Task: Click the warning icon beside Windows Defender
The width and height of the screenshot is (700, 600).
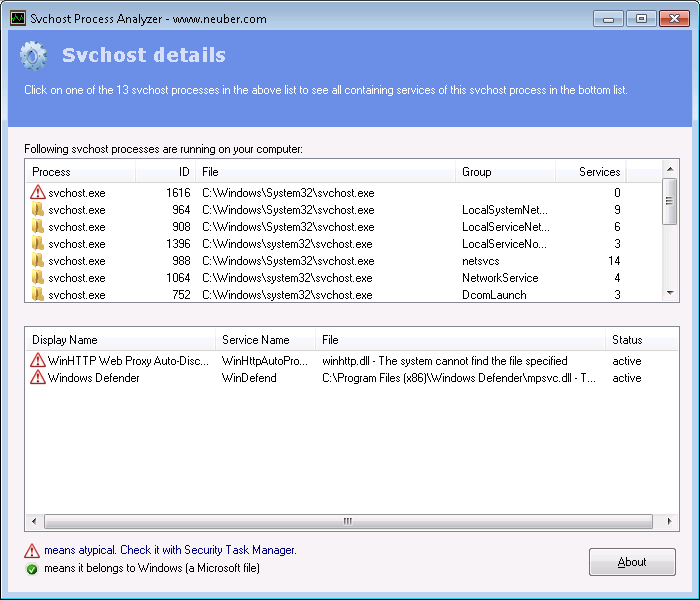Action: coord(38,378)
